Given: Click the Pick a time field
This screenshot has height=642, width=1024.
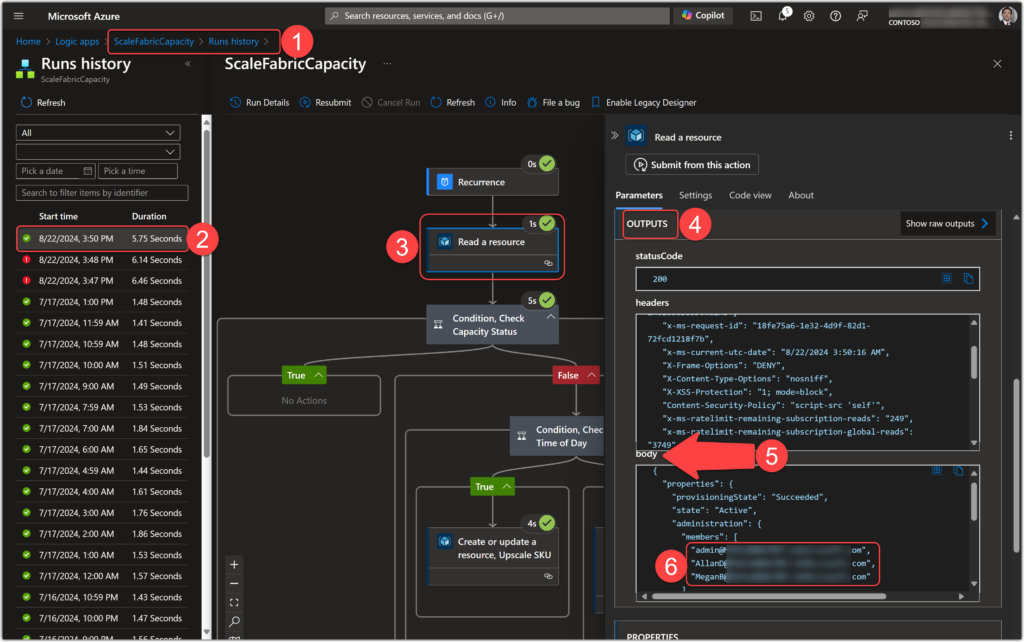Looking at the screenshot, I should point(138,170).
